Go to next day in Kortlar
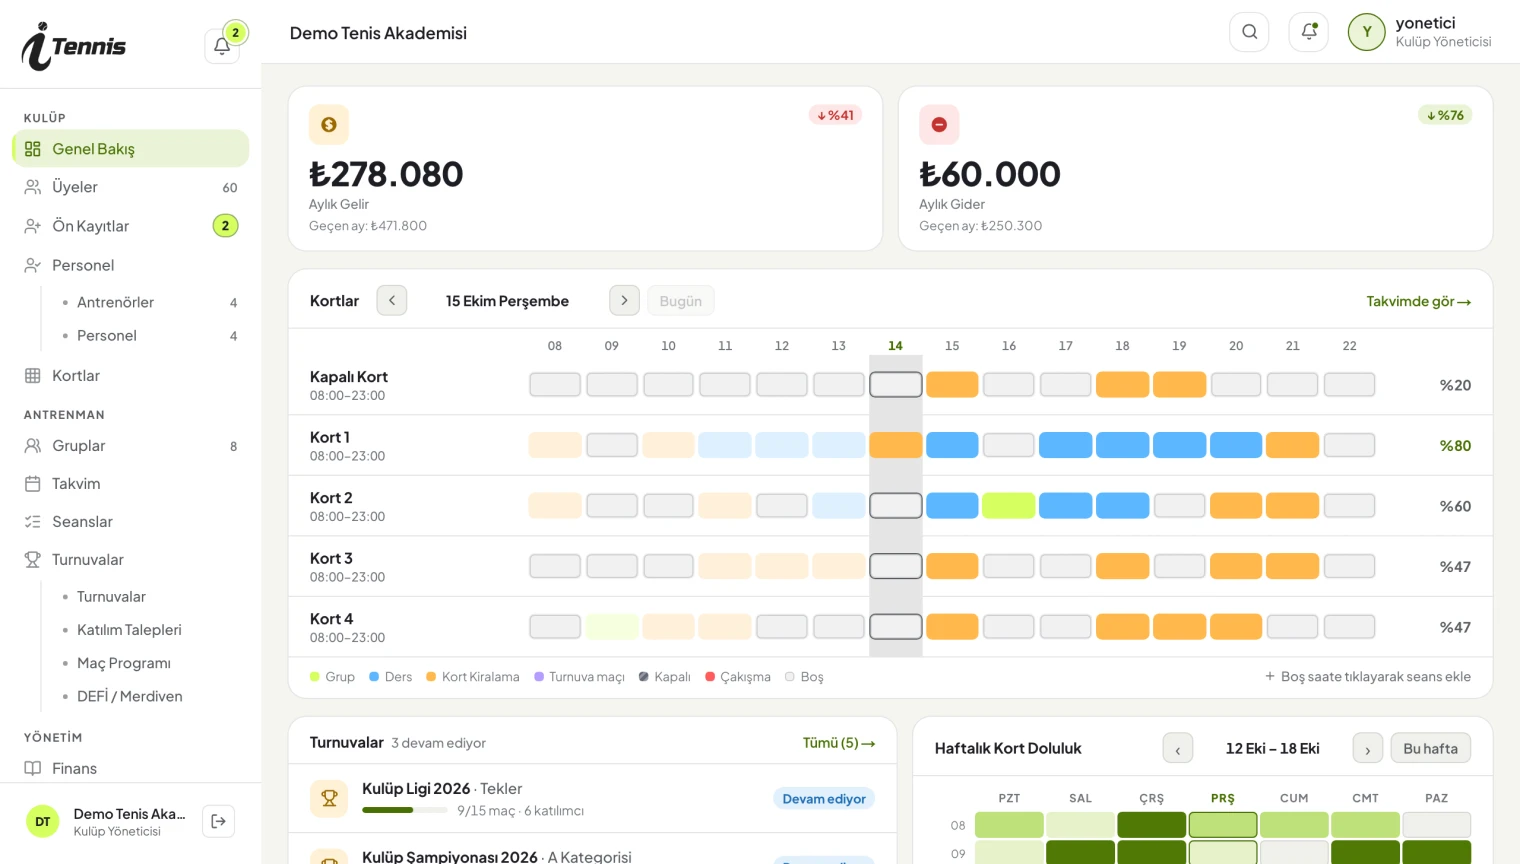Screen dimensions: 1520x864 point(624,300)
